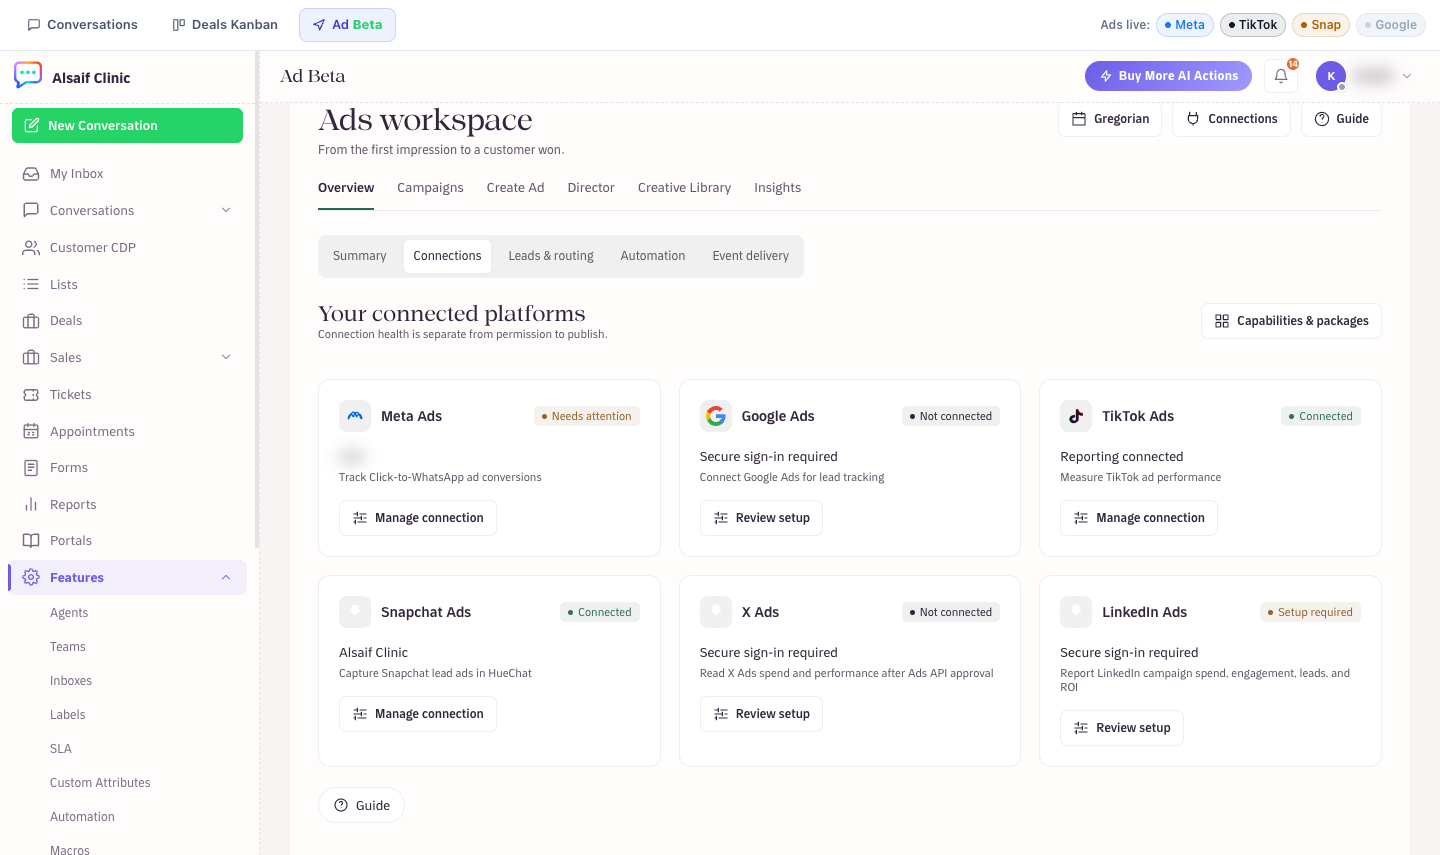The height and width of the screenshot is (855, 1440).
Task: Open My Inbox from sidebar
Action: 127,174
